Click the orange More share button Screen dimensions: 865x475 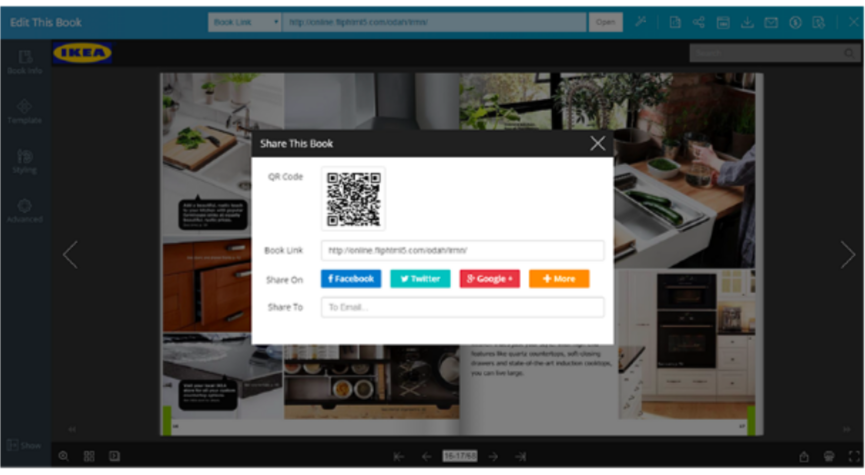tap(559, 279)
